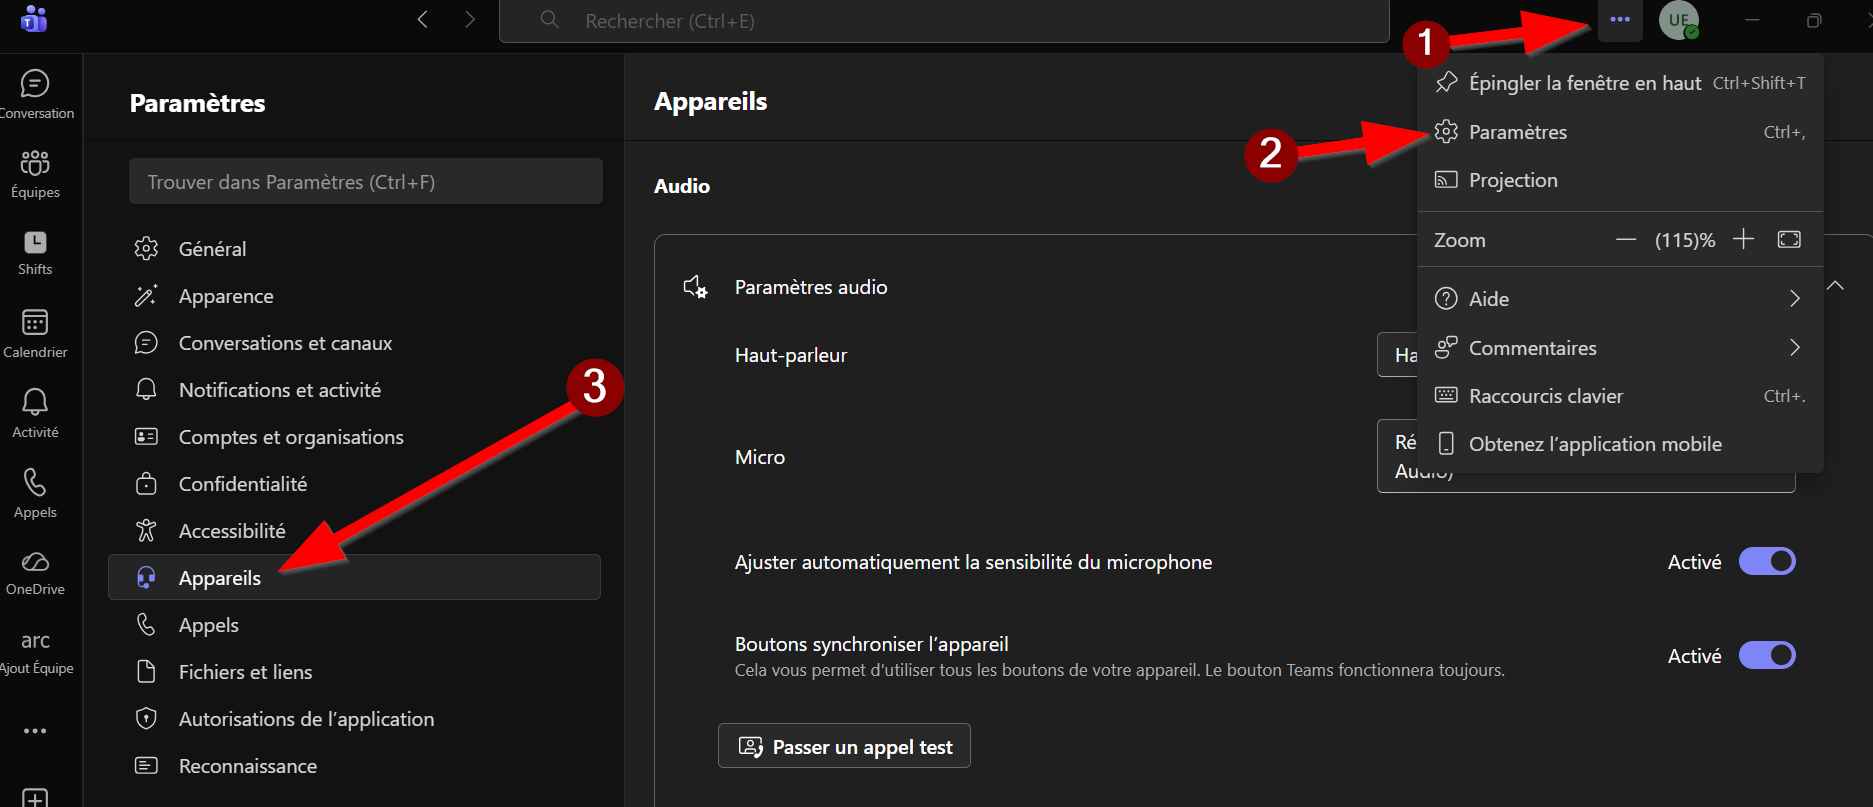Image resolution: width=1873 pixels, height=807 pixels.
Task: Click the Trouver dans Paramètres search field
Action: click(x=365, y=182)
